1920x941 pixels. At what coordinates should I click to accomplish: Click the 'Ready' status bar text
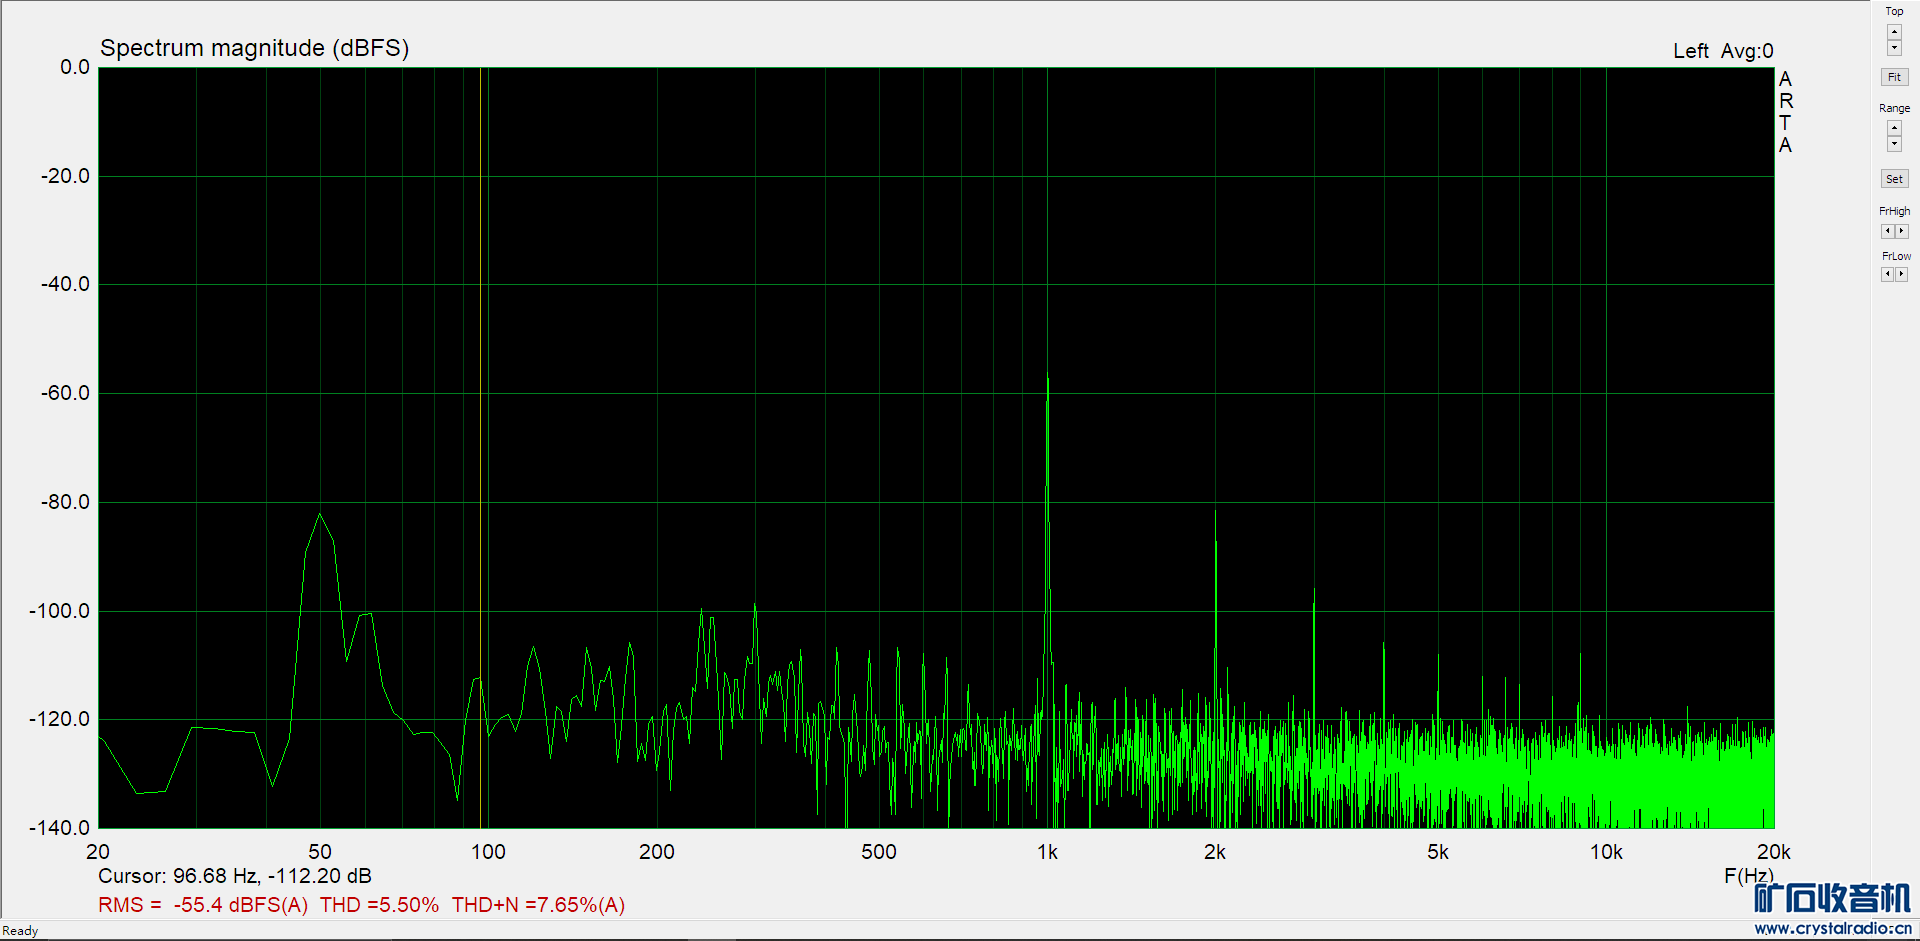(x=20, y=931)
